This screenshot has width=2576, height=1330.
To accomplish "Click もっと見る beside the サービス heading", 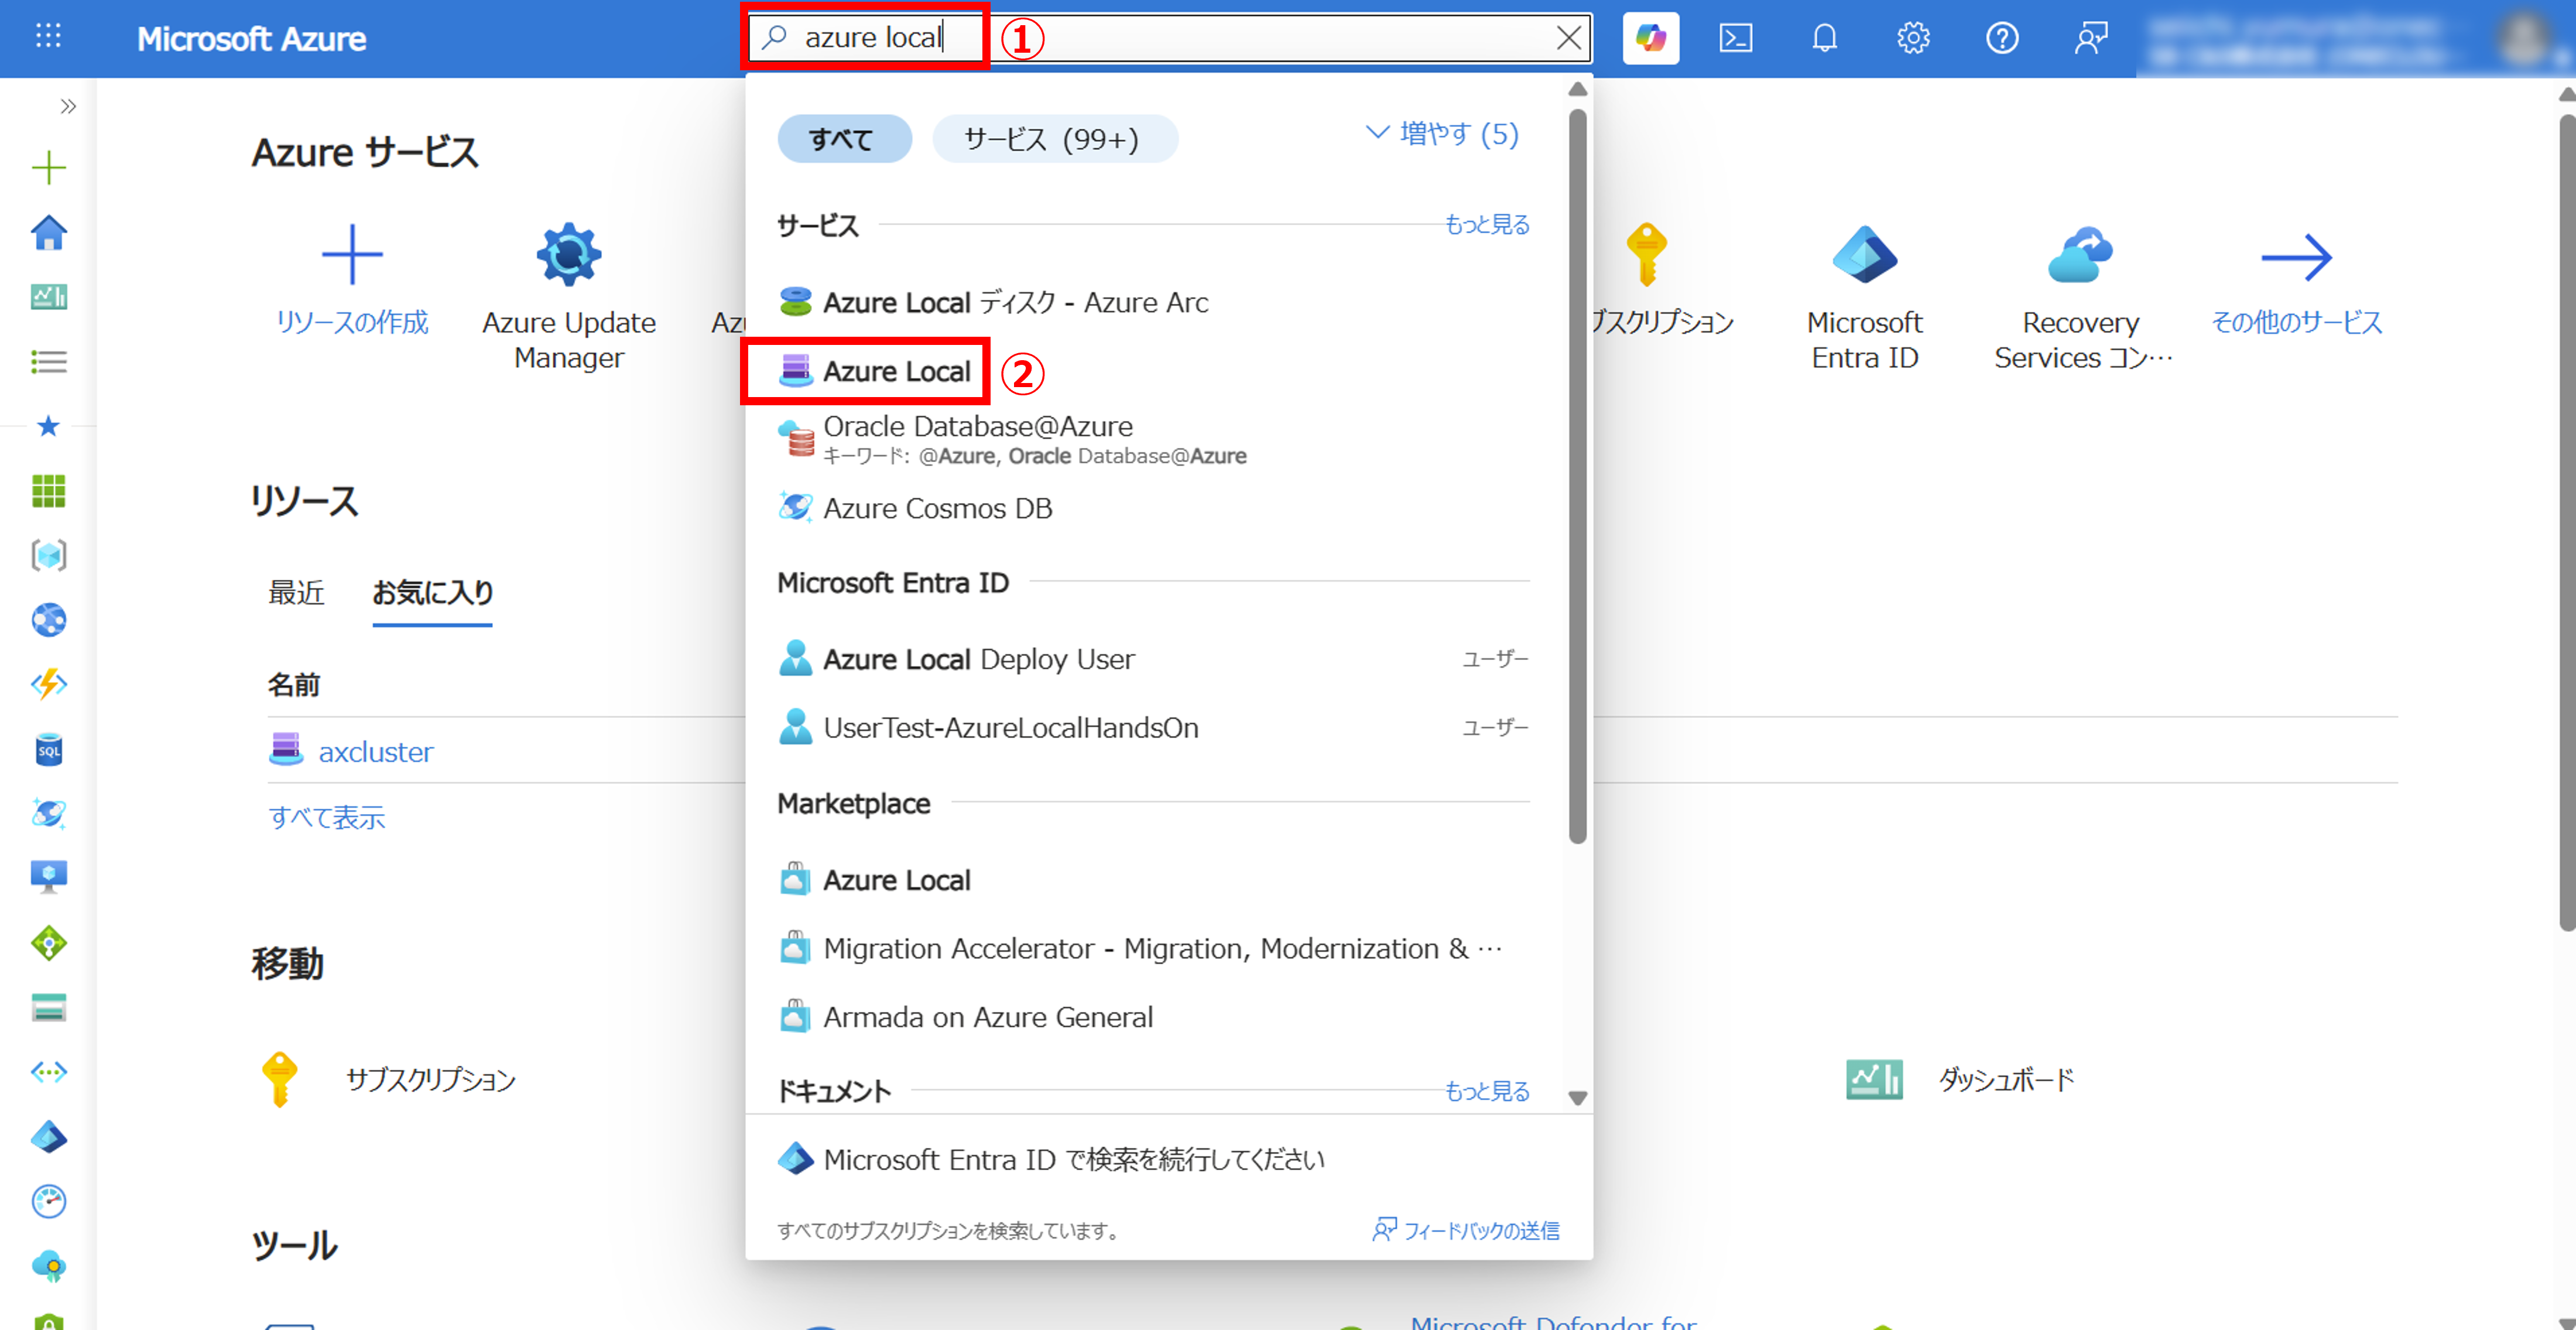I will [x=1487, y=225].
